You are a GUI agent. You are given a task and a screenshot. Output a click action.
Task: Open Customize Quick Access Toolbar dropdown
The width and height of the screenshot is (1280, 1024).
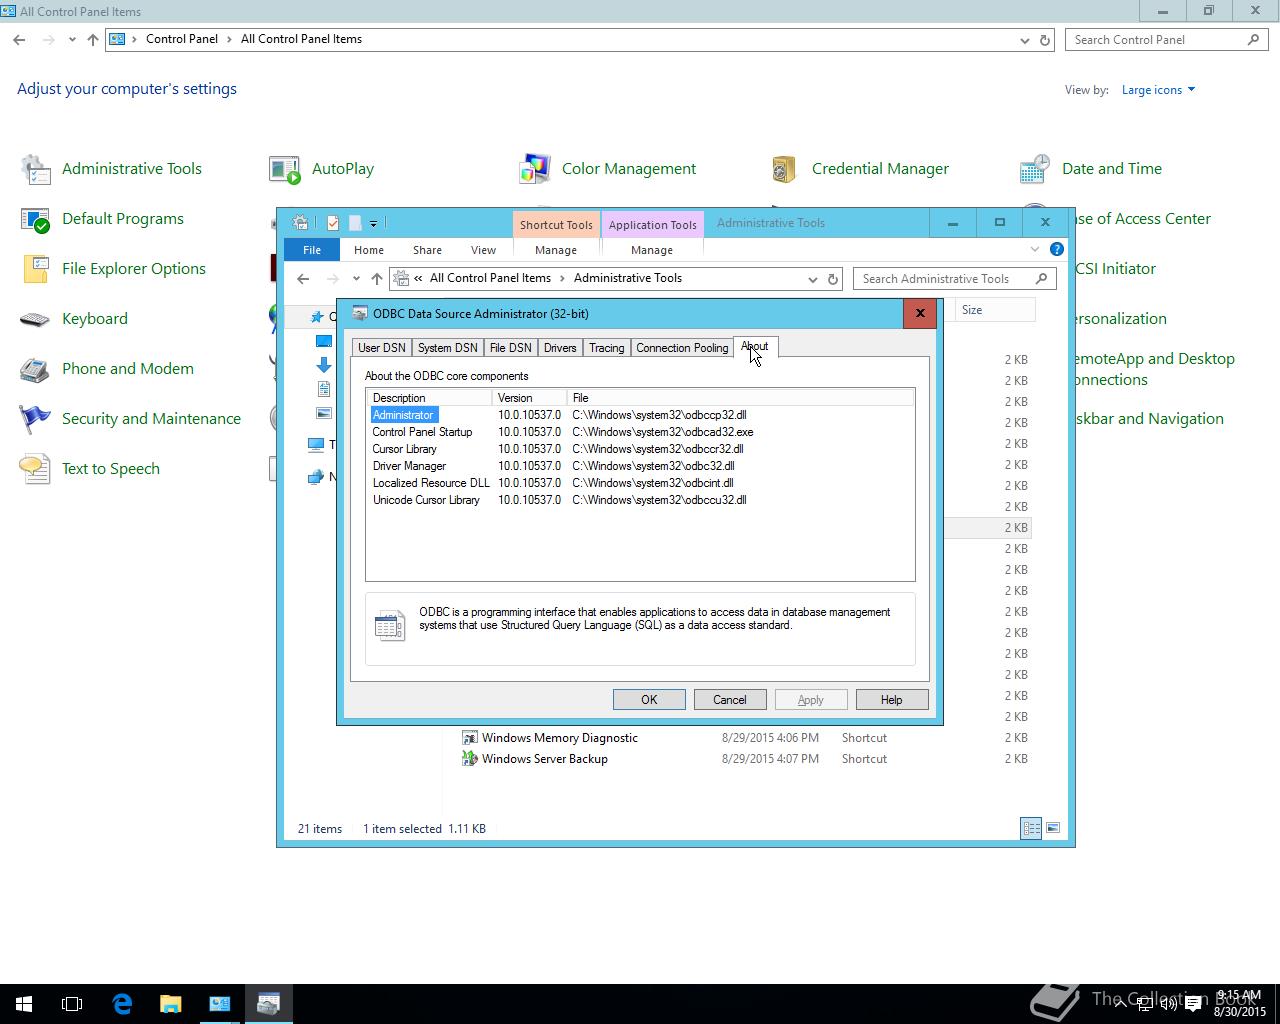point(373,223)
